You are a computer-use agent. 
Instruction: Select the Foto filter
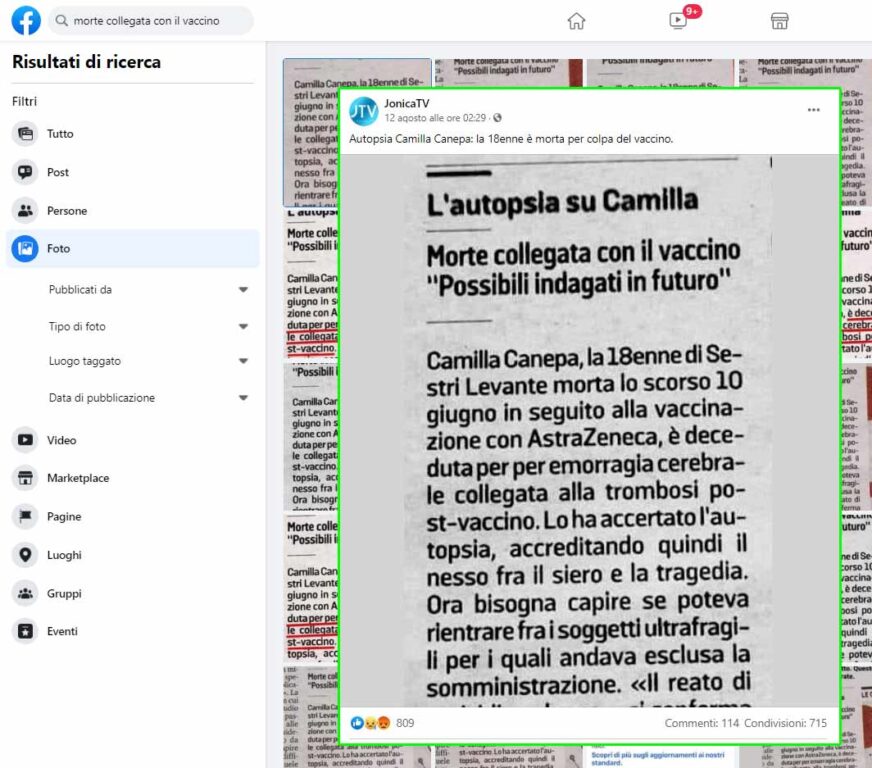pyautogui.click(x=132, y=249)
